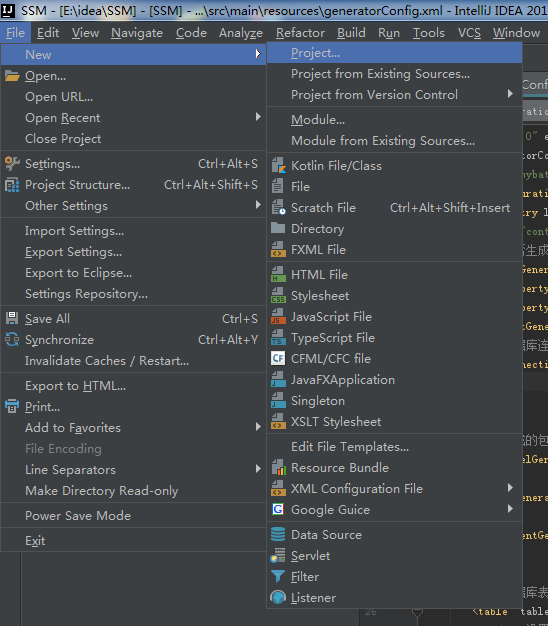Click the IntelliJ IDEA logo in title bar
The height and width of the screenshot is (626, 548).
8,10
